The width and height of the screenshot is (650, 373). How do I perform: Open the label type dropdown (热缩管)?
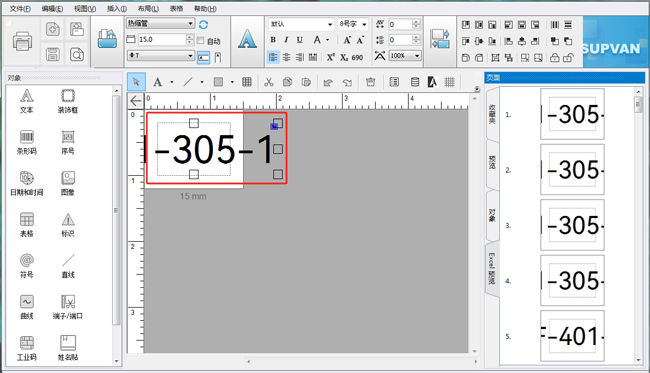pos(160,24)
